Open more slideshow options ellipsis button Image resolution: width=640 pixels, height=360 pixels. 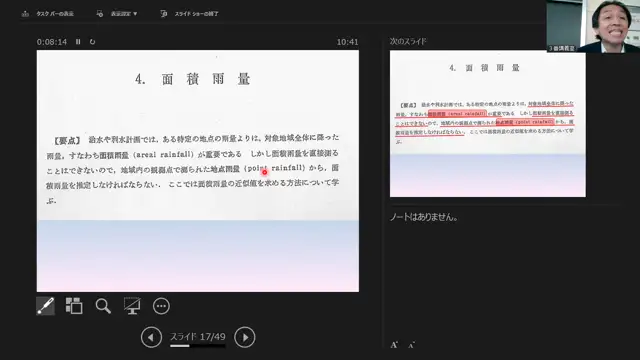161,306
